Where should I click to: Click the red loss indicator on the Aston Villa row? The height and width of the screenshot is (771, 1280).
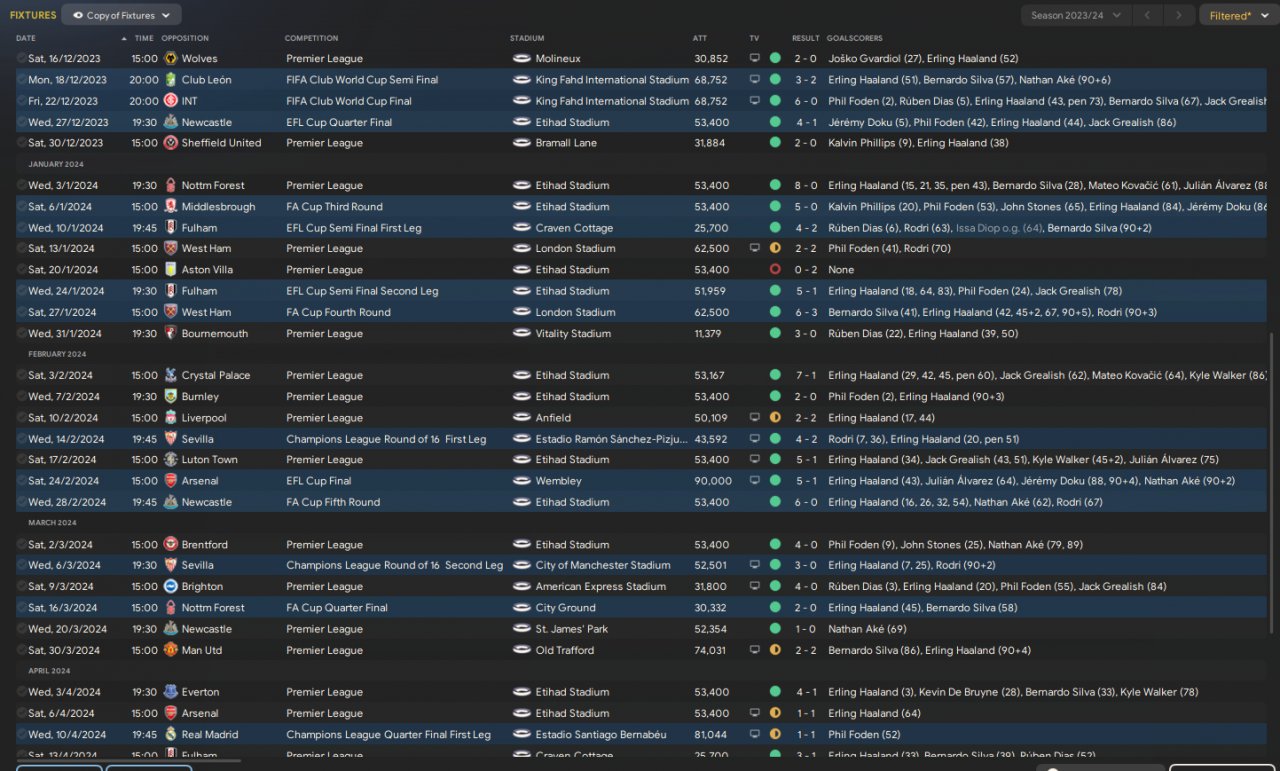point(775,270)
